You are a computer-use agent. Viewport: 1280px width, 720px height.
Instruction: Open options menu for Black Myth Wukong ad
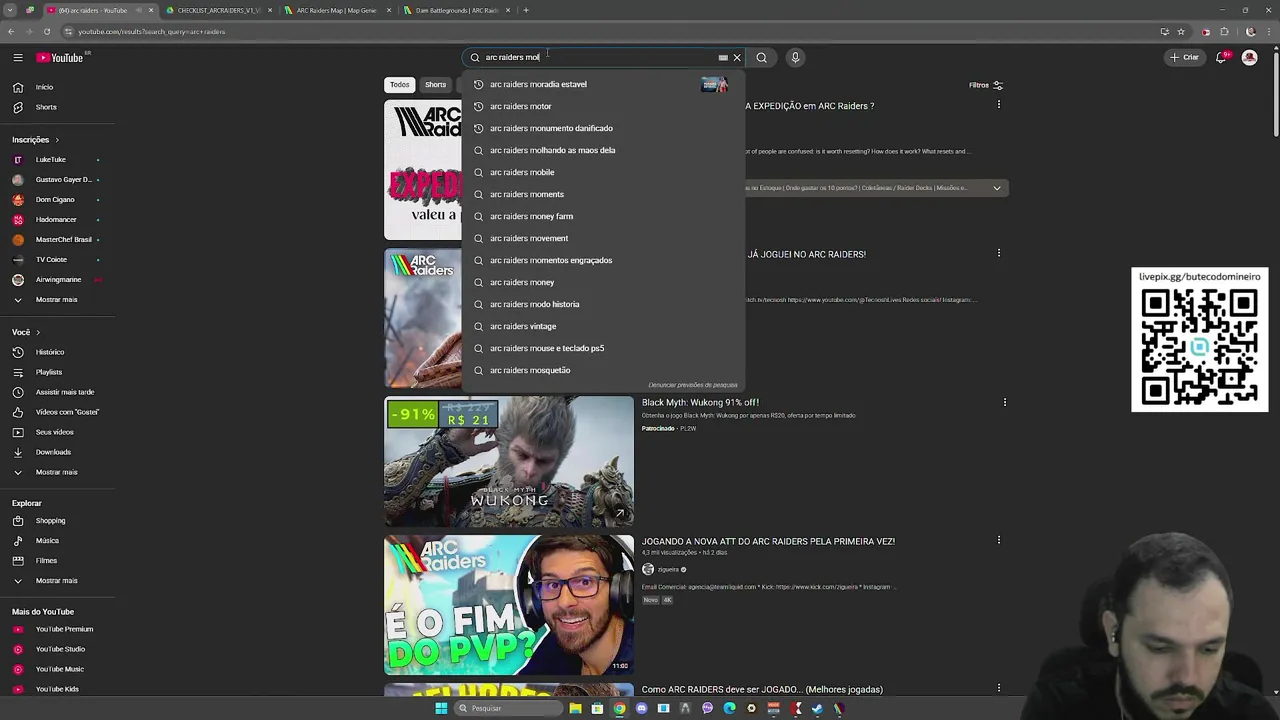pos(1005,402)
